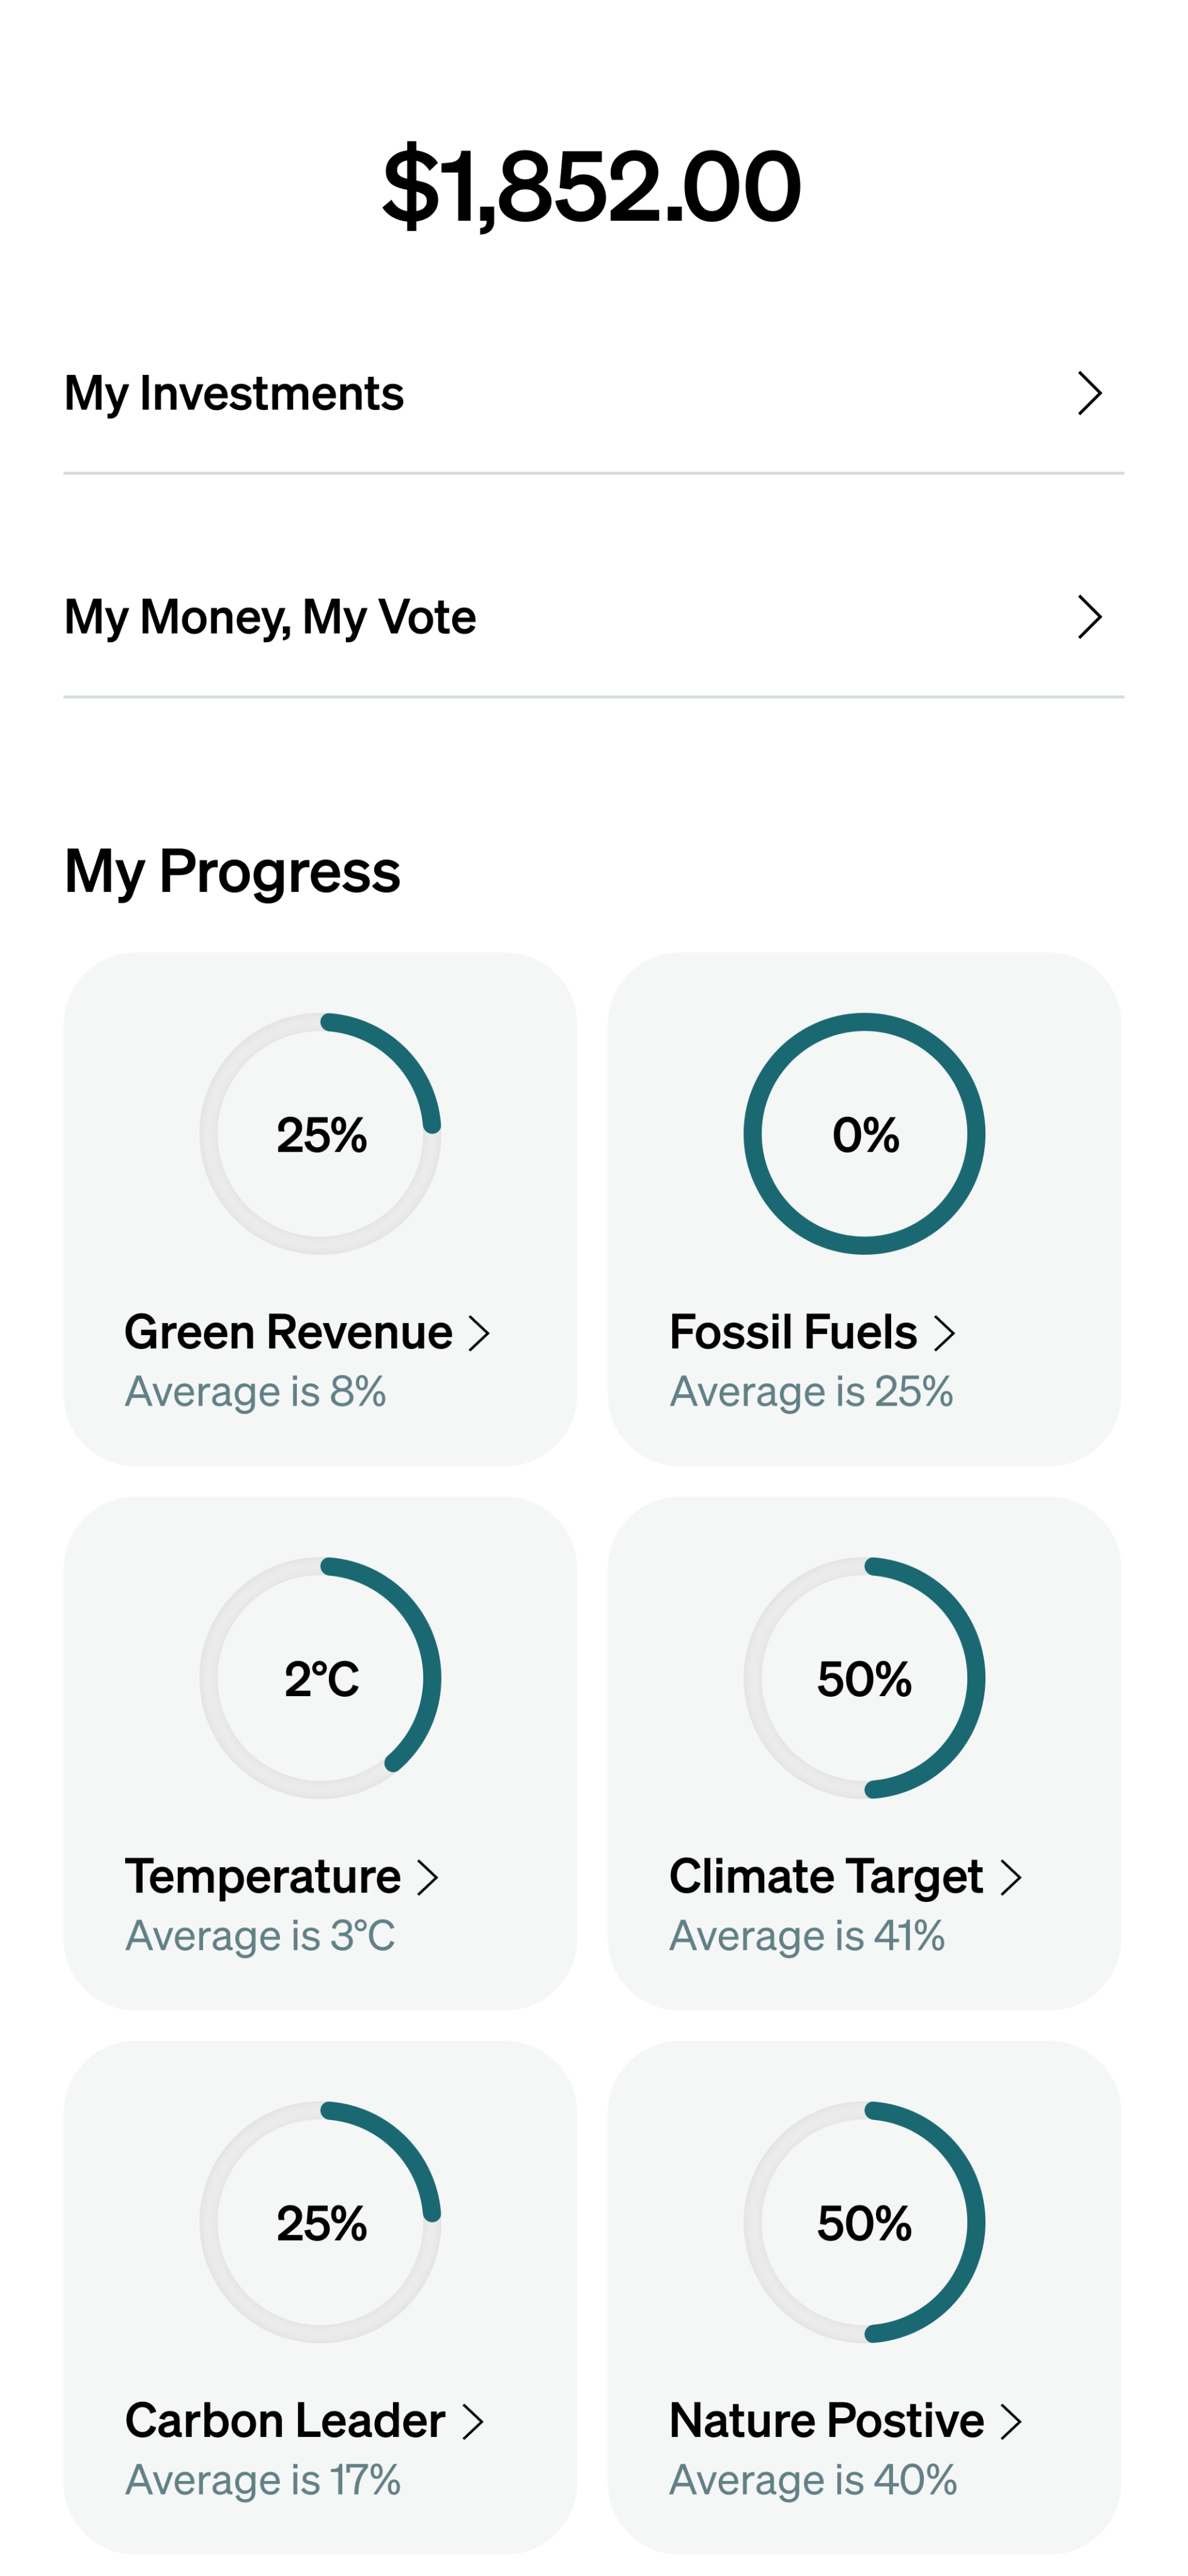1188x2576 pixels.
Task: Tap the 50% Climate Target ring
Action: [864, 1678]
